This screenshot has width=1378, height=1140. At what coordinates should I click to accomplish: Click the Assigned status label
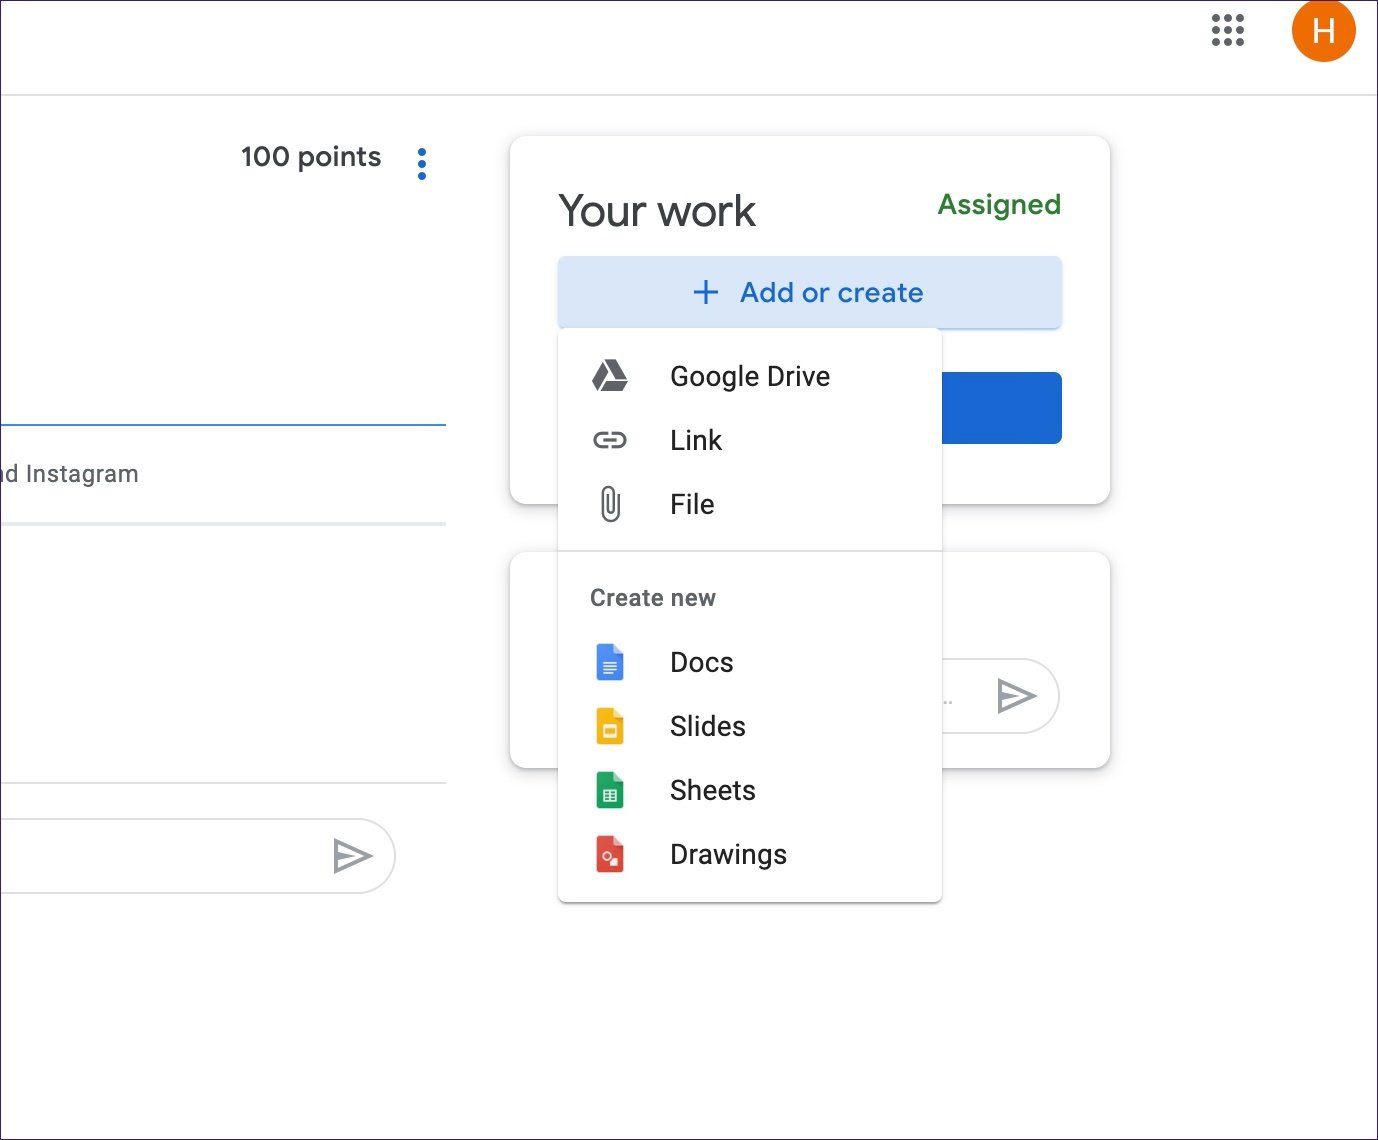click(999, 205)
